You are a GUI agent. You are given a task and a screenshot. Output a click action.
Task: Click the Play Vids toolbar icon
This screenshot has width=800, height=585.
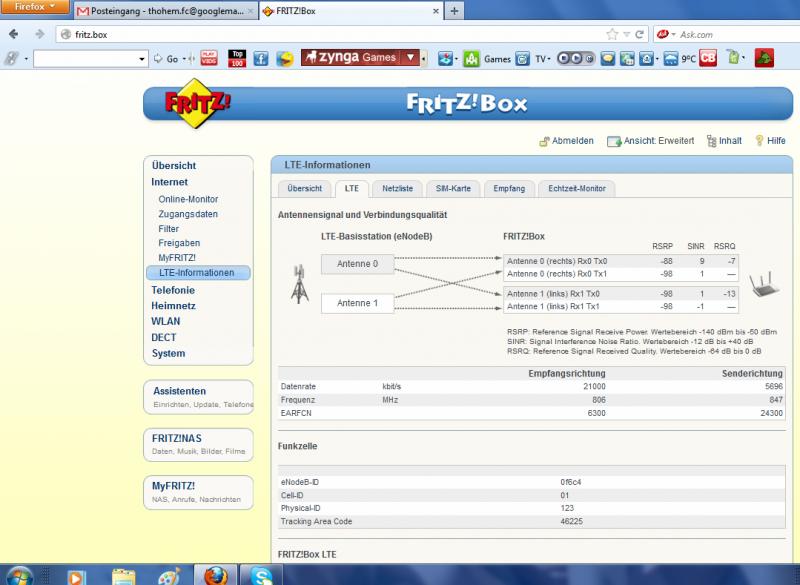209,58
